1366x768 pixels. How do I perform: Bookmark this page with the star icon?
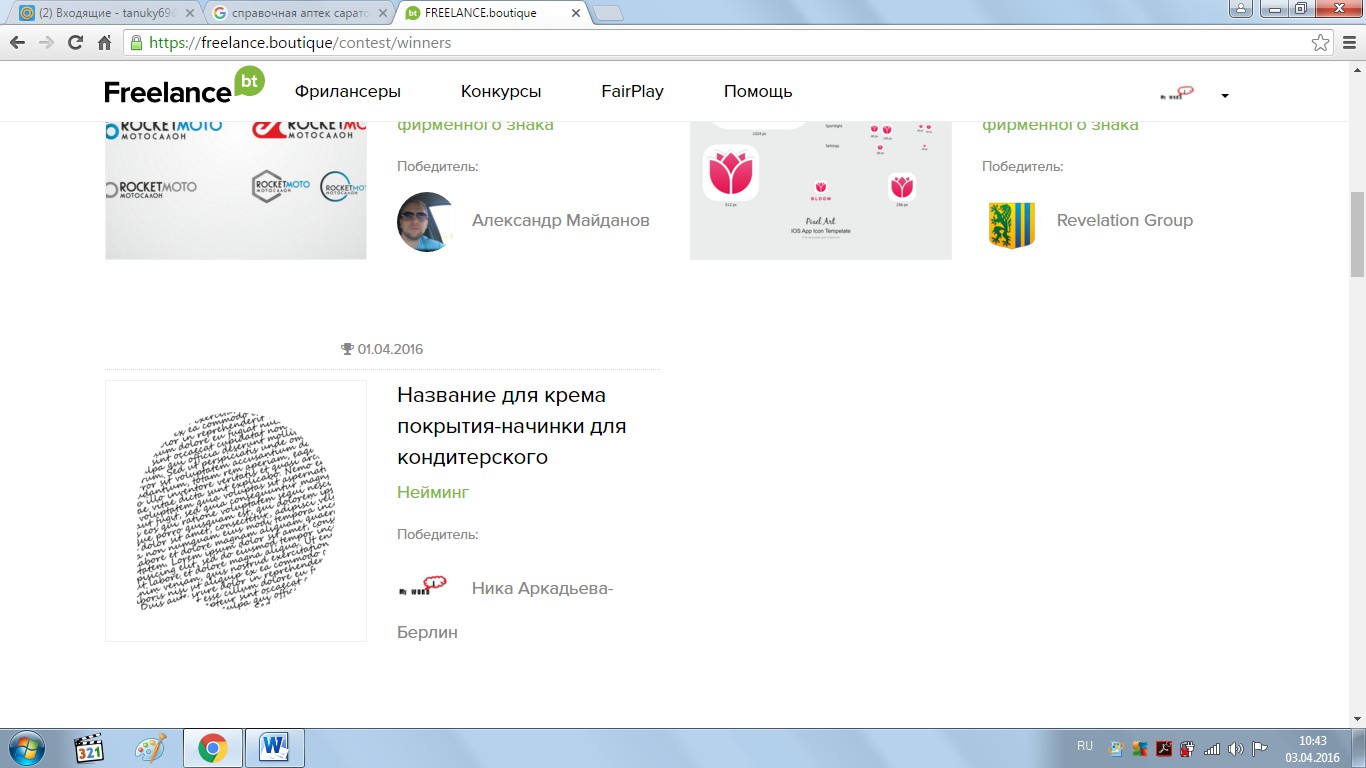(x=1321, y=43)
